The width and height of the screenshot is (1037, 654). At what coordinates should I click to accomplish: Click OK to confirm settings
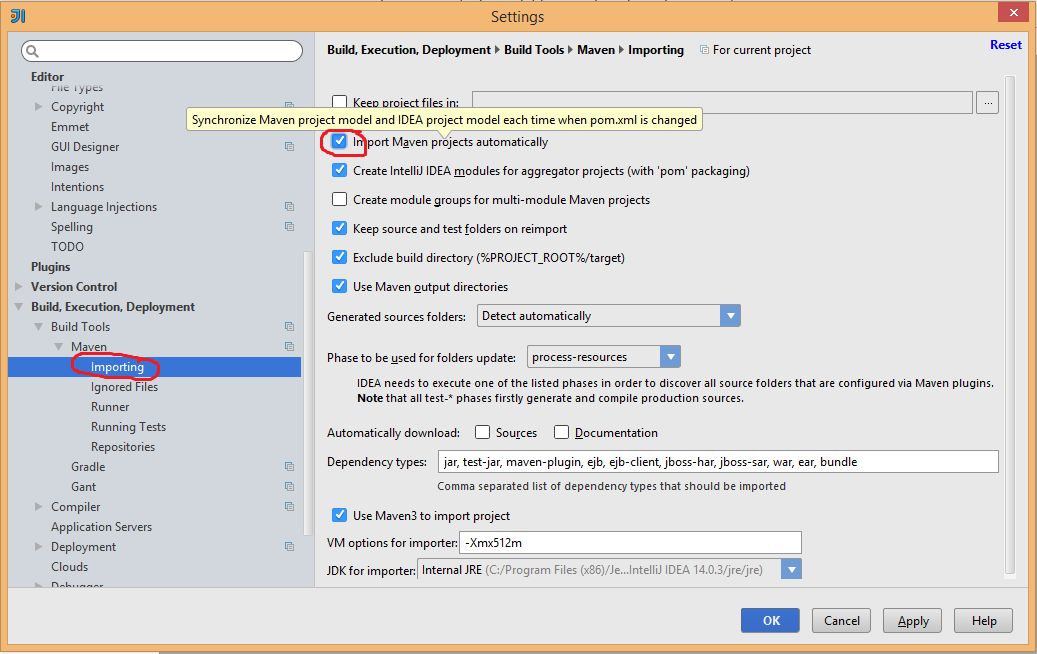770,620
